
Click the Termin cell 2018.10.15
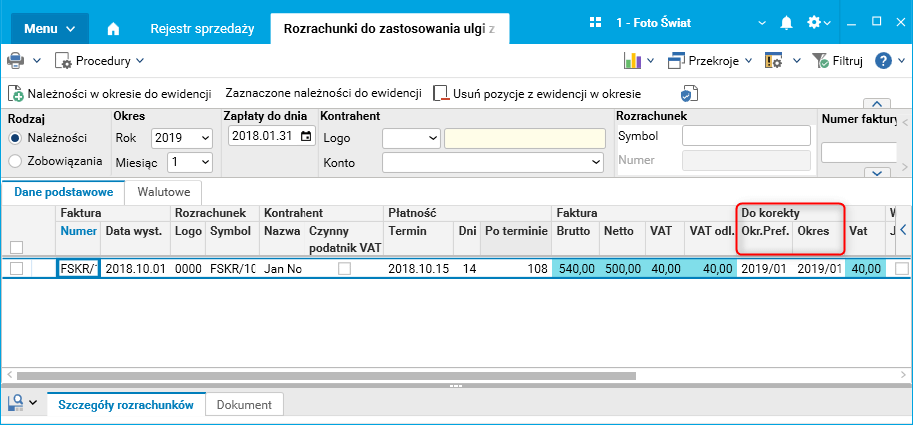point(417,268)
